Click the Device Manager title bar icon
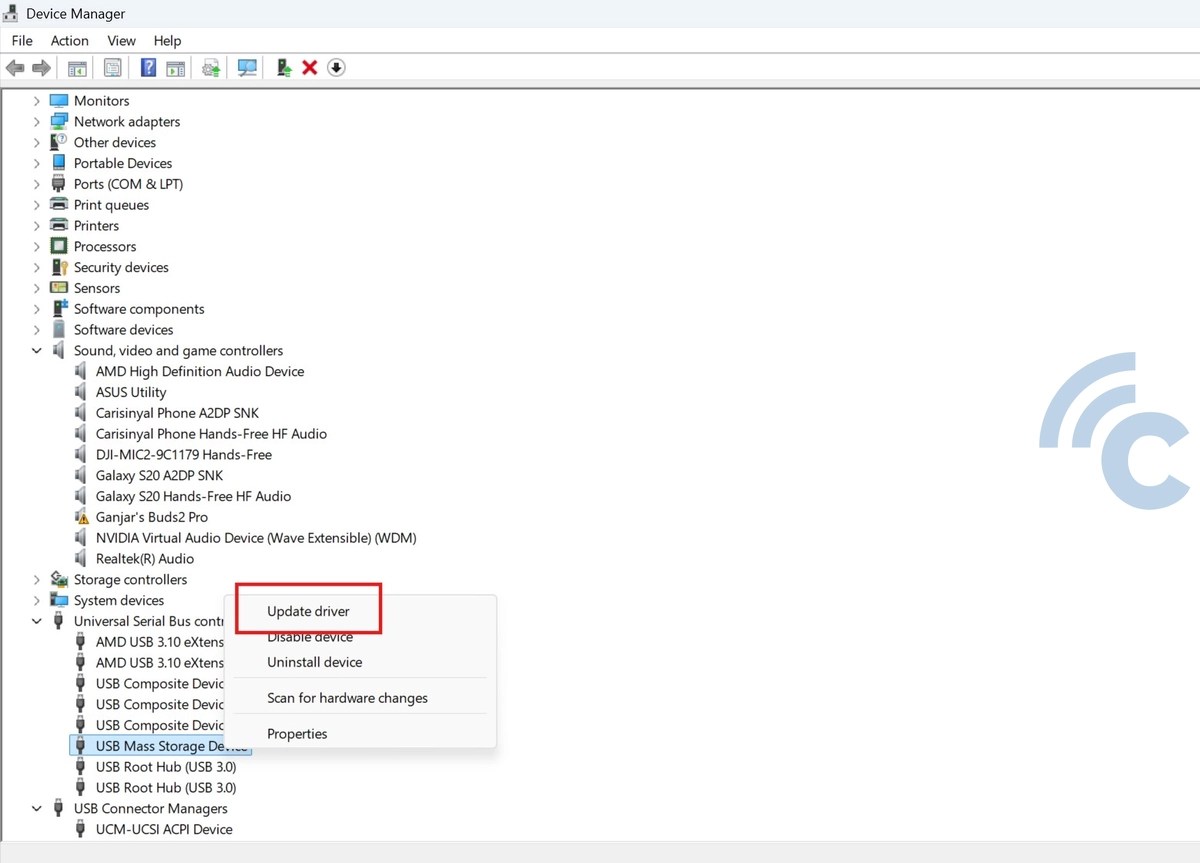1200x863 pixels. click(12, 13)
